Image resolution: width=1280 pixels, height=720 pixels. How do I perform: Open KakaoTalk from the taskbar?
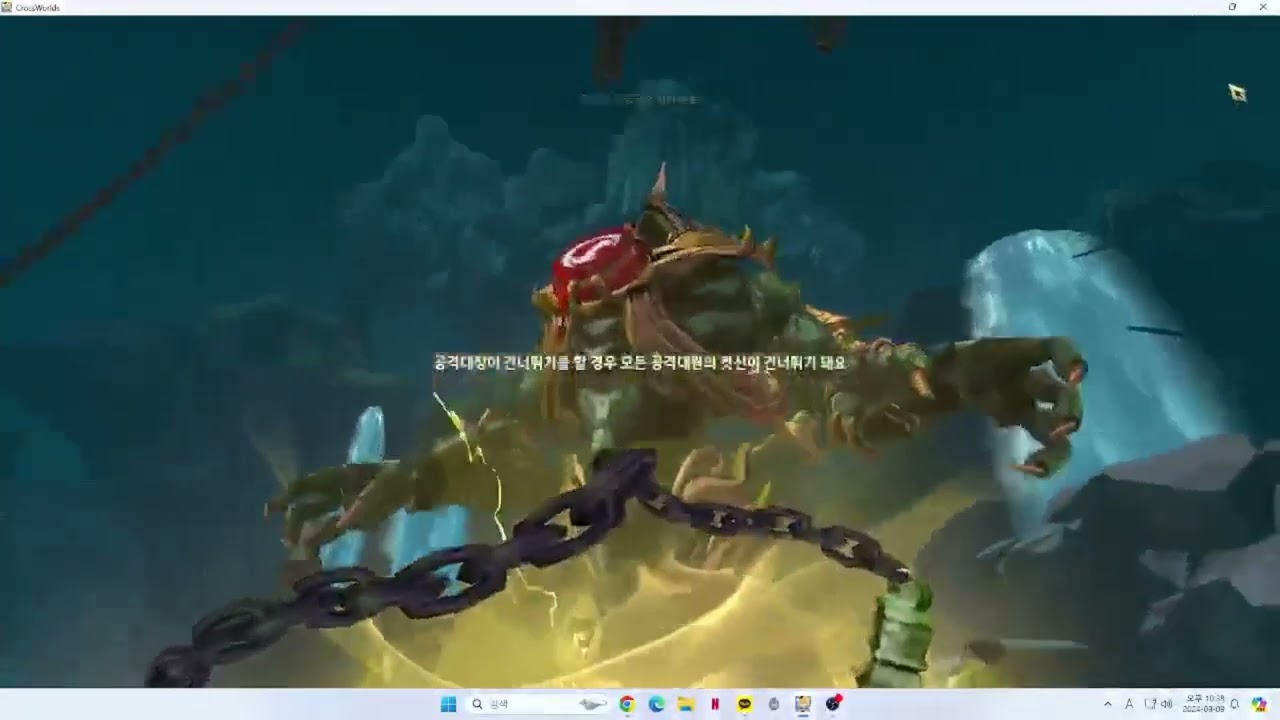[x=745, y=704]
